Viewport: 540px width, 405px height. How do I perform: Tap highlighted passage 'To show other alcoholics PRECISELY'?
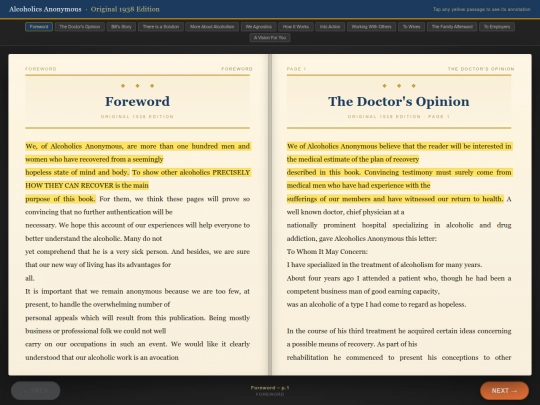pyautogui.click(x=191, y=173)
